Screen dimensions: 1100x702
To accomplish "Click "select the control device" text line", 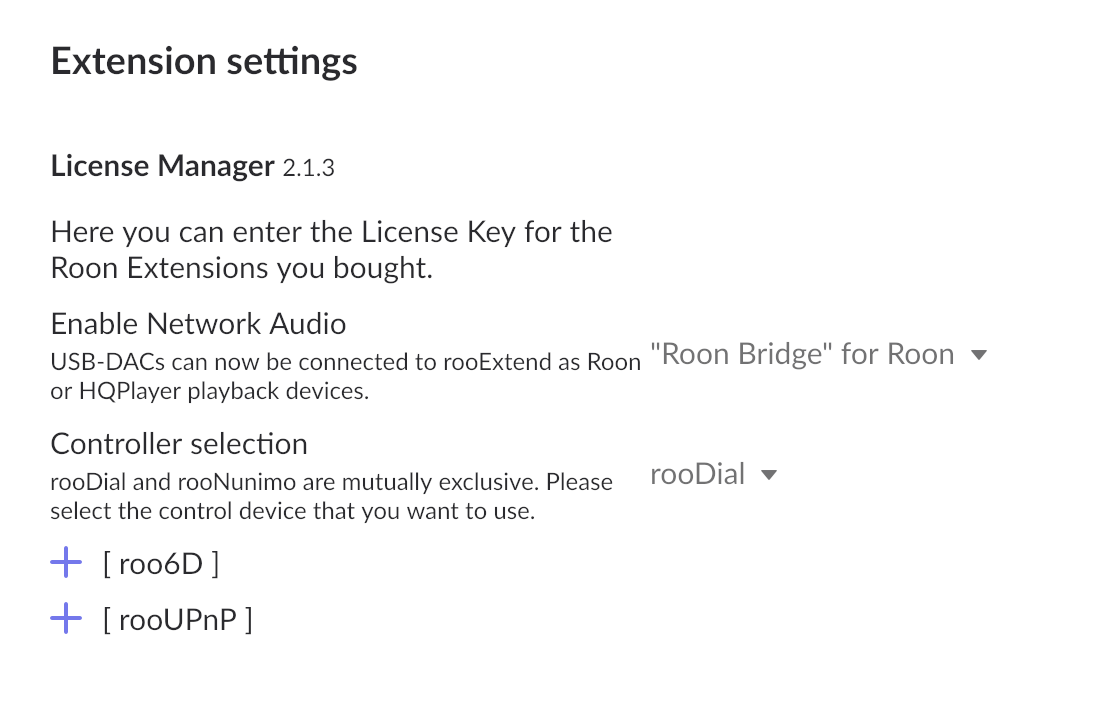I will [x=293, y=511].
